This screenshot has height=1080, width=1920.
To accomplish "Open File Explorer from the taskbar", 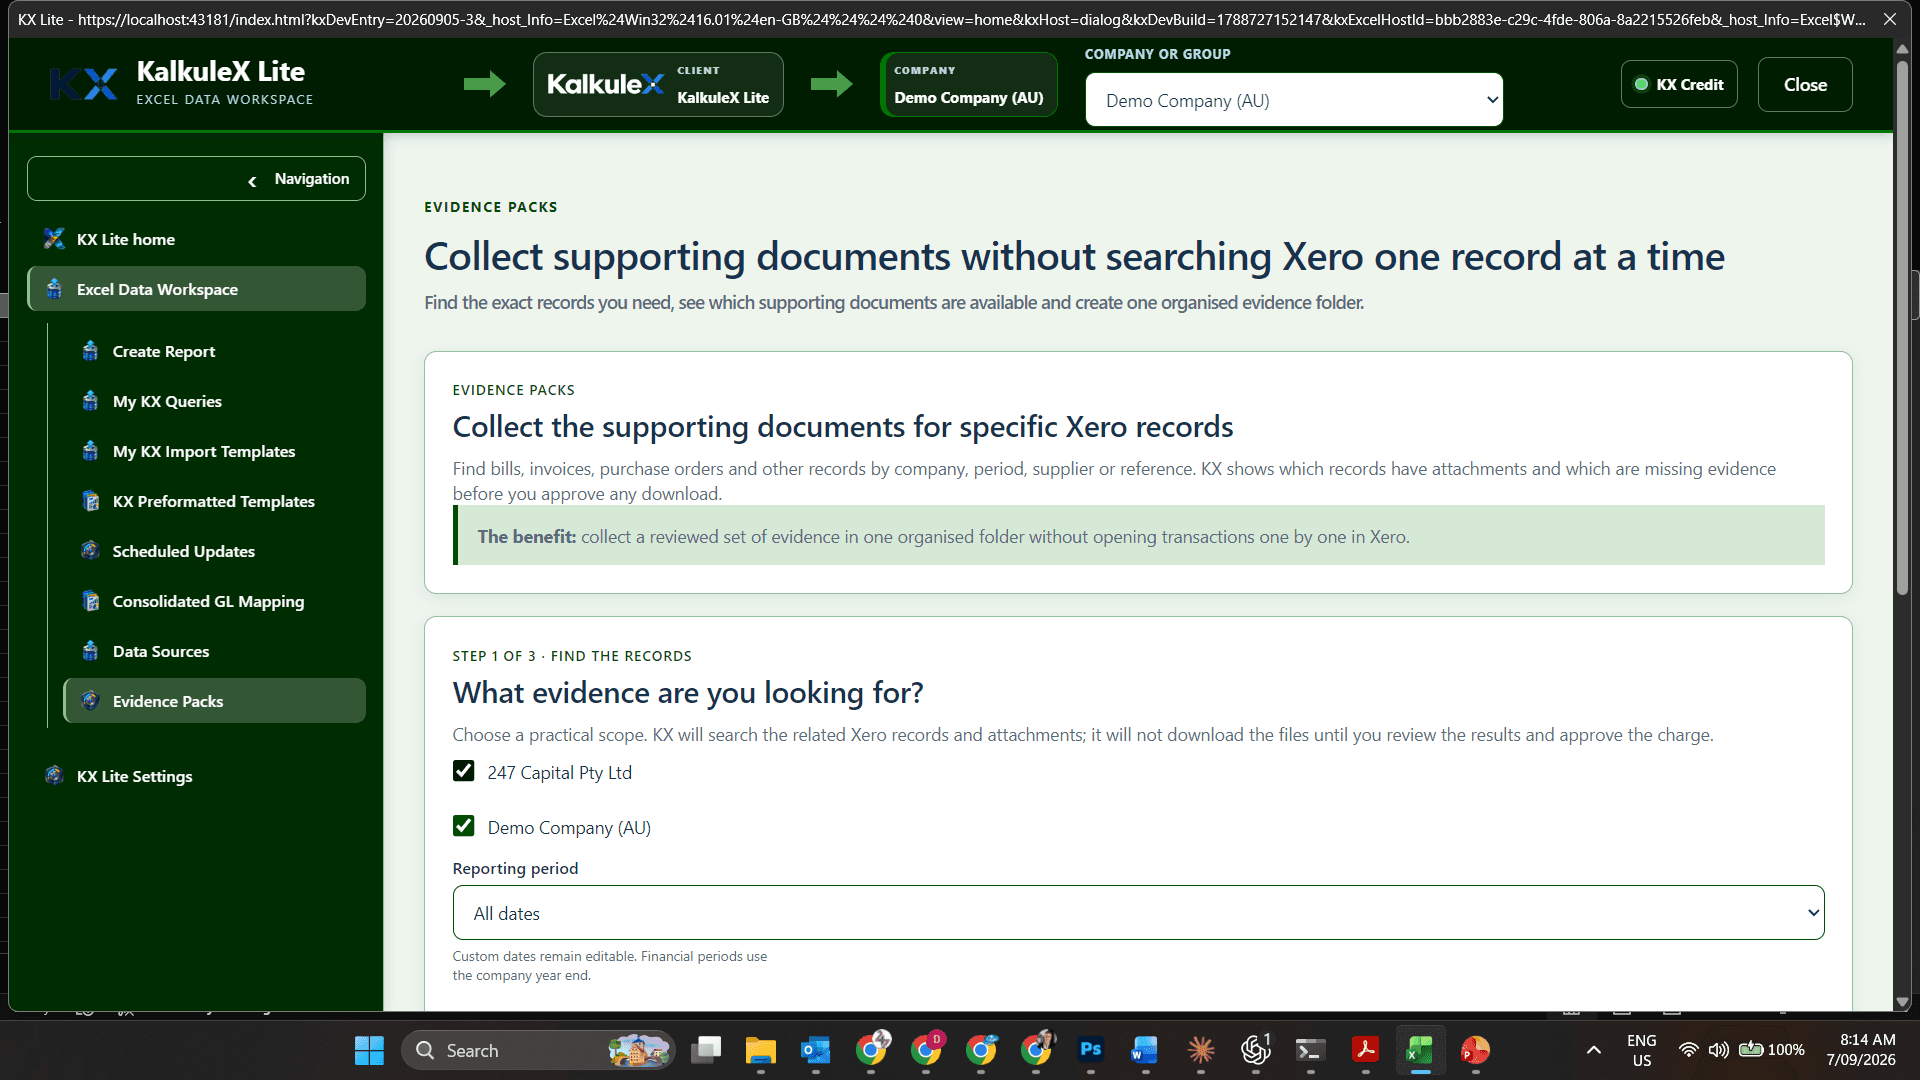I will tap(760, 1050).
